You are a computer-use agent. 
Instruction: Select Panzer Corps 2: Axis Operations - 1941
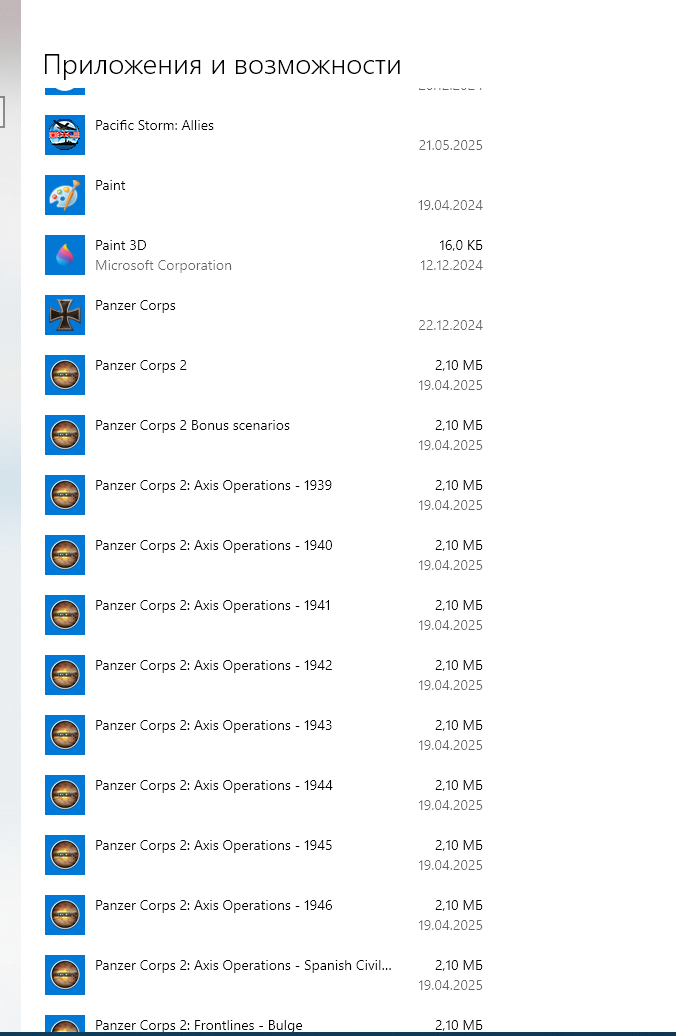pyautogui.click(x=264, y=615)
